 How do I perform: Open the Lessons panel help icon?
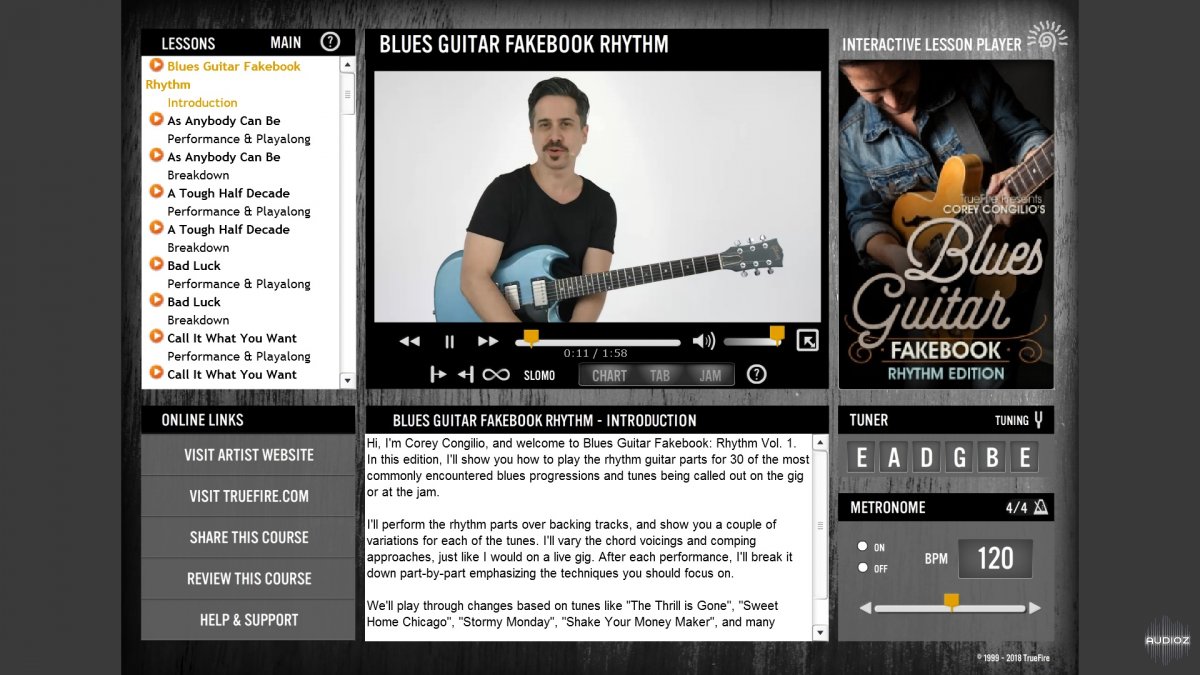(330, 42)
